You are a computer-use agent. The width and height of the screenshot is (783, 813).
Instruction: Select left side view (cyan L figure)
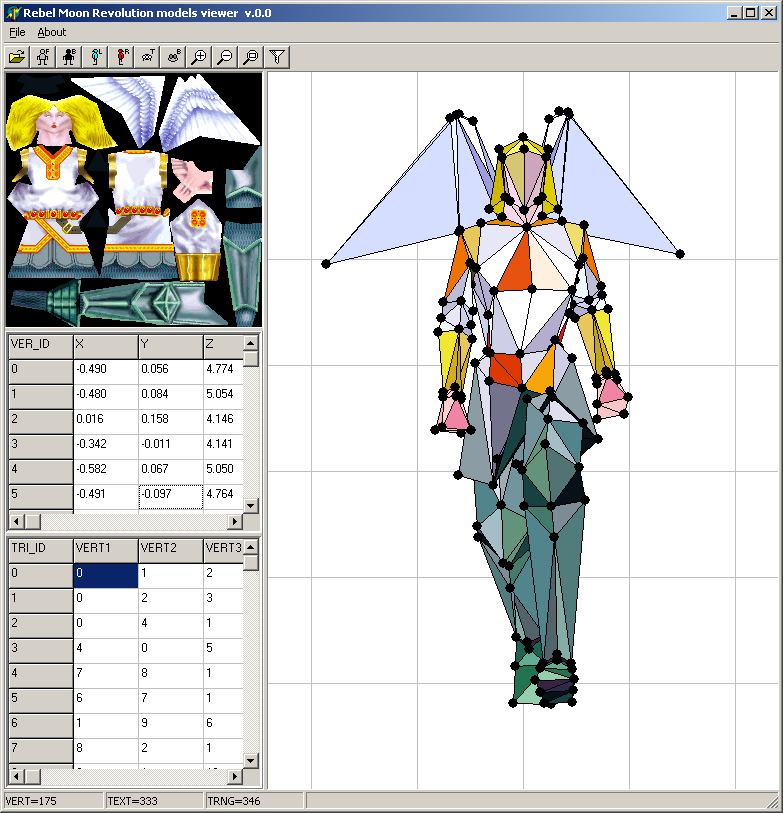[x=95, y=57]
